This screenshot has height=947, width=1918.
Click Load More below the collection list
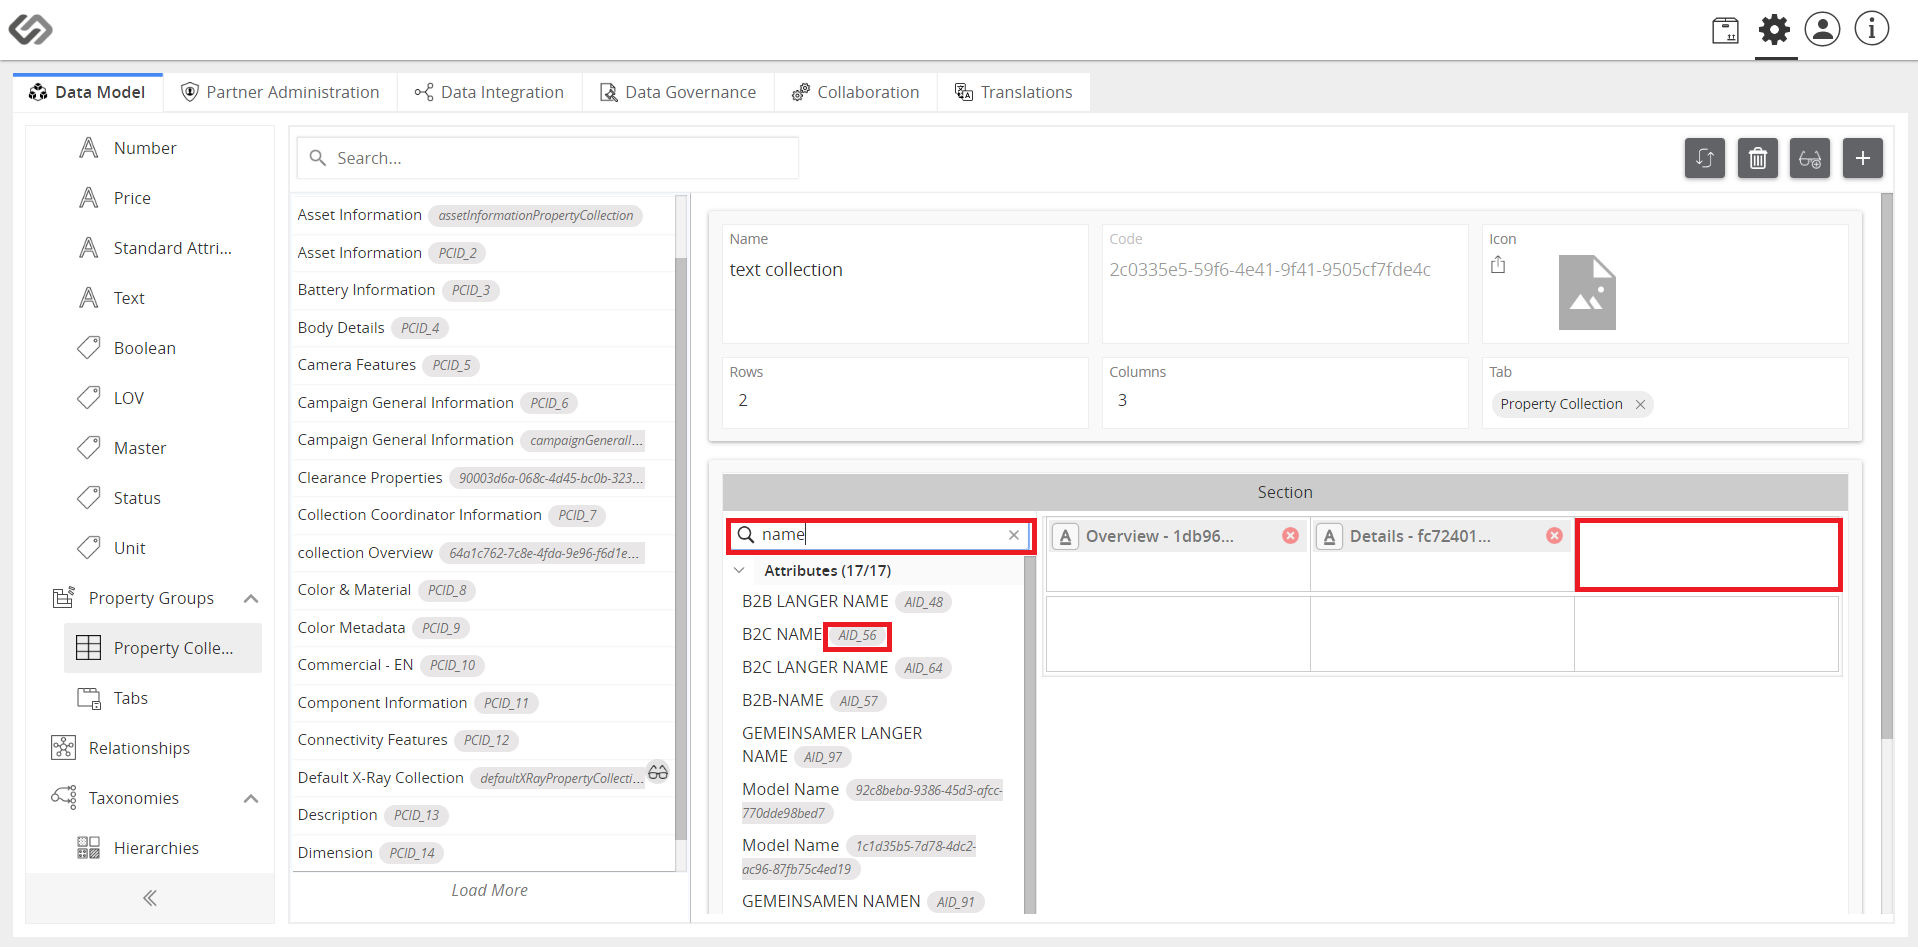coord(489,890)
